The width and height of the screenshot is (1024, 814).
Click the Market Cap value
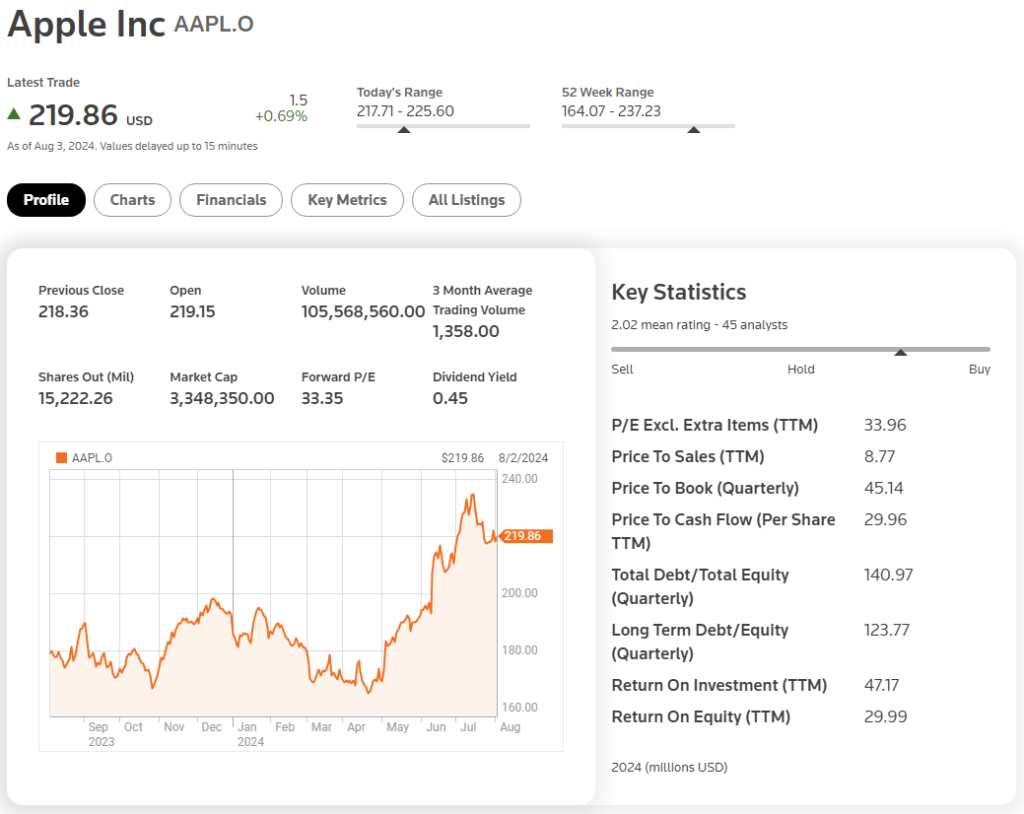222,398
